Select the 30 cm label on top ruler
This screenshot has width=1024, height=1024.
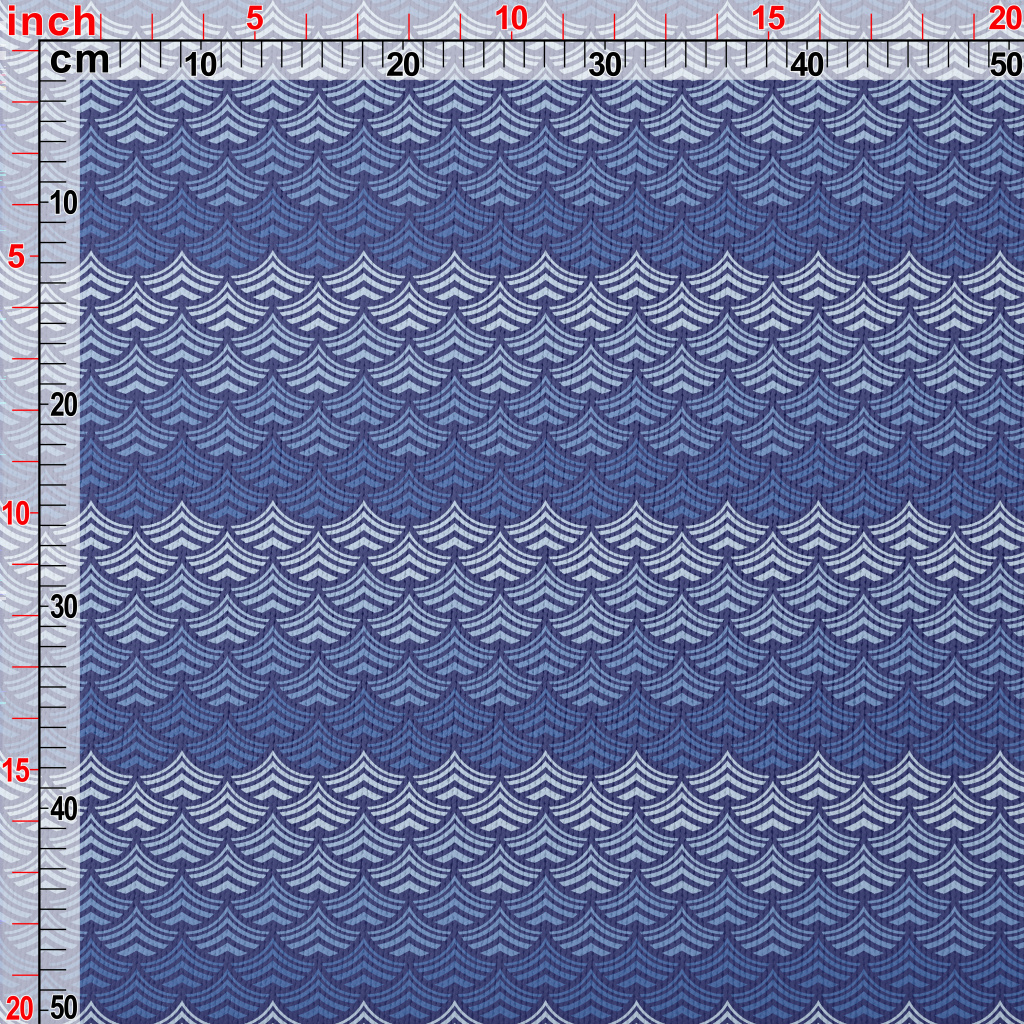(605, 65)
